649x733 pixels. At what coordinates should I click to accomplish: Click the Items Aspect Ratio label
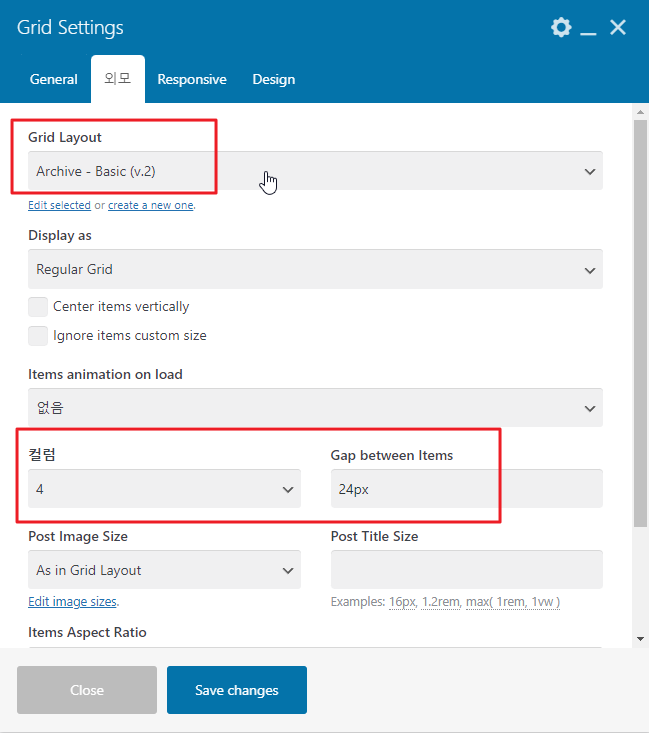pyautogui.click(x=87, y=632)
